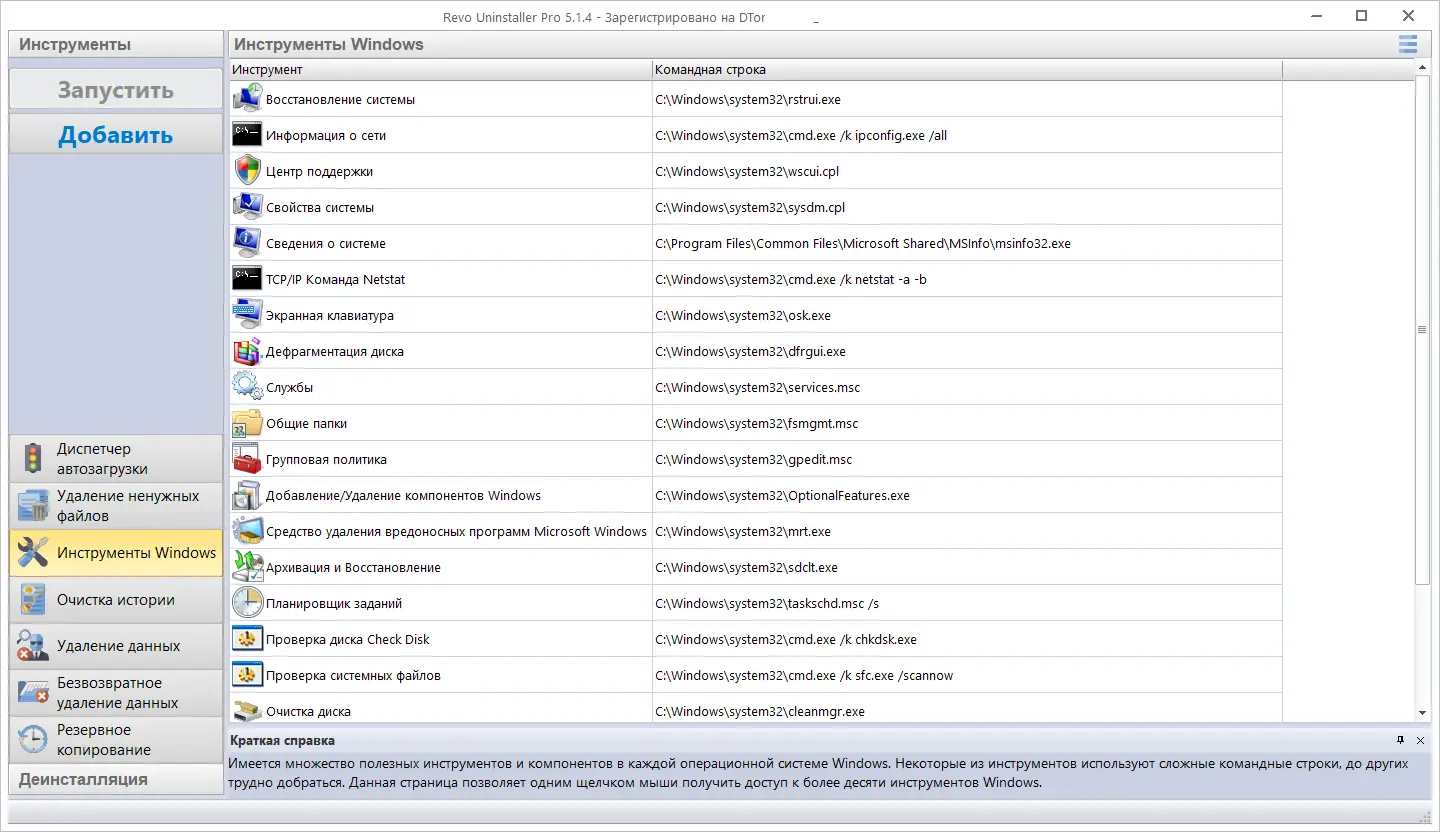Image resolution: width=1440 pixels, height=832 pixels.
Task: Select the Планировщик заданий row text
Action: (x=334, y=604)
